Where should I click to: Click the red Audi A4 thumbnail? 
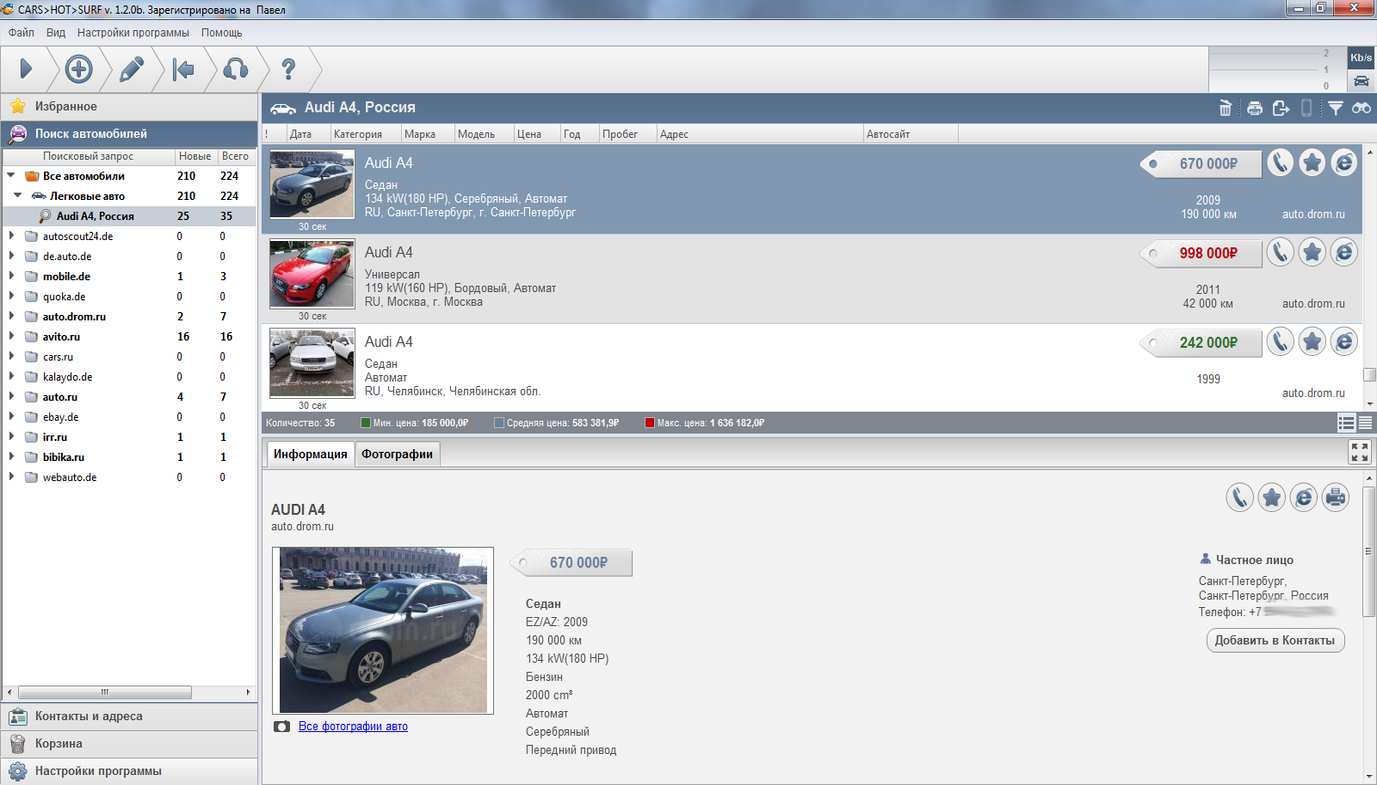312,274
